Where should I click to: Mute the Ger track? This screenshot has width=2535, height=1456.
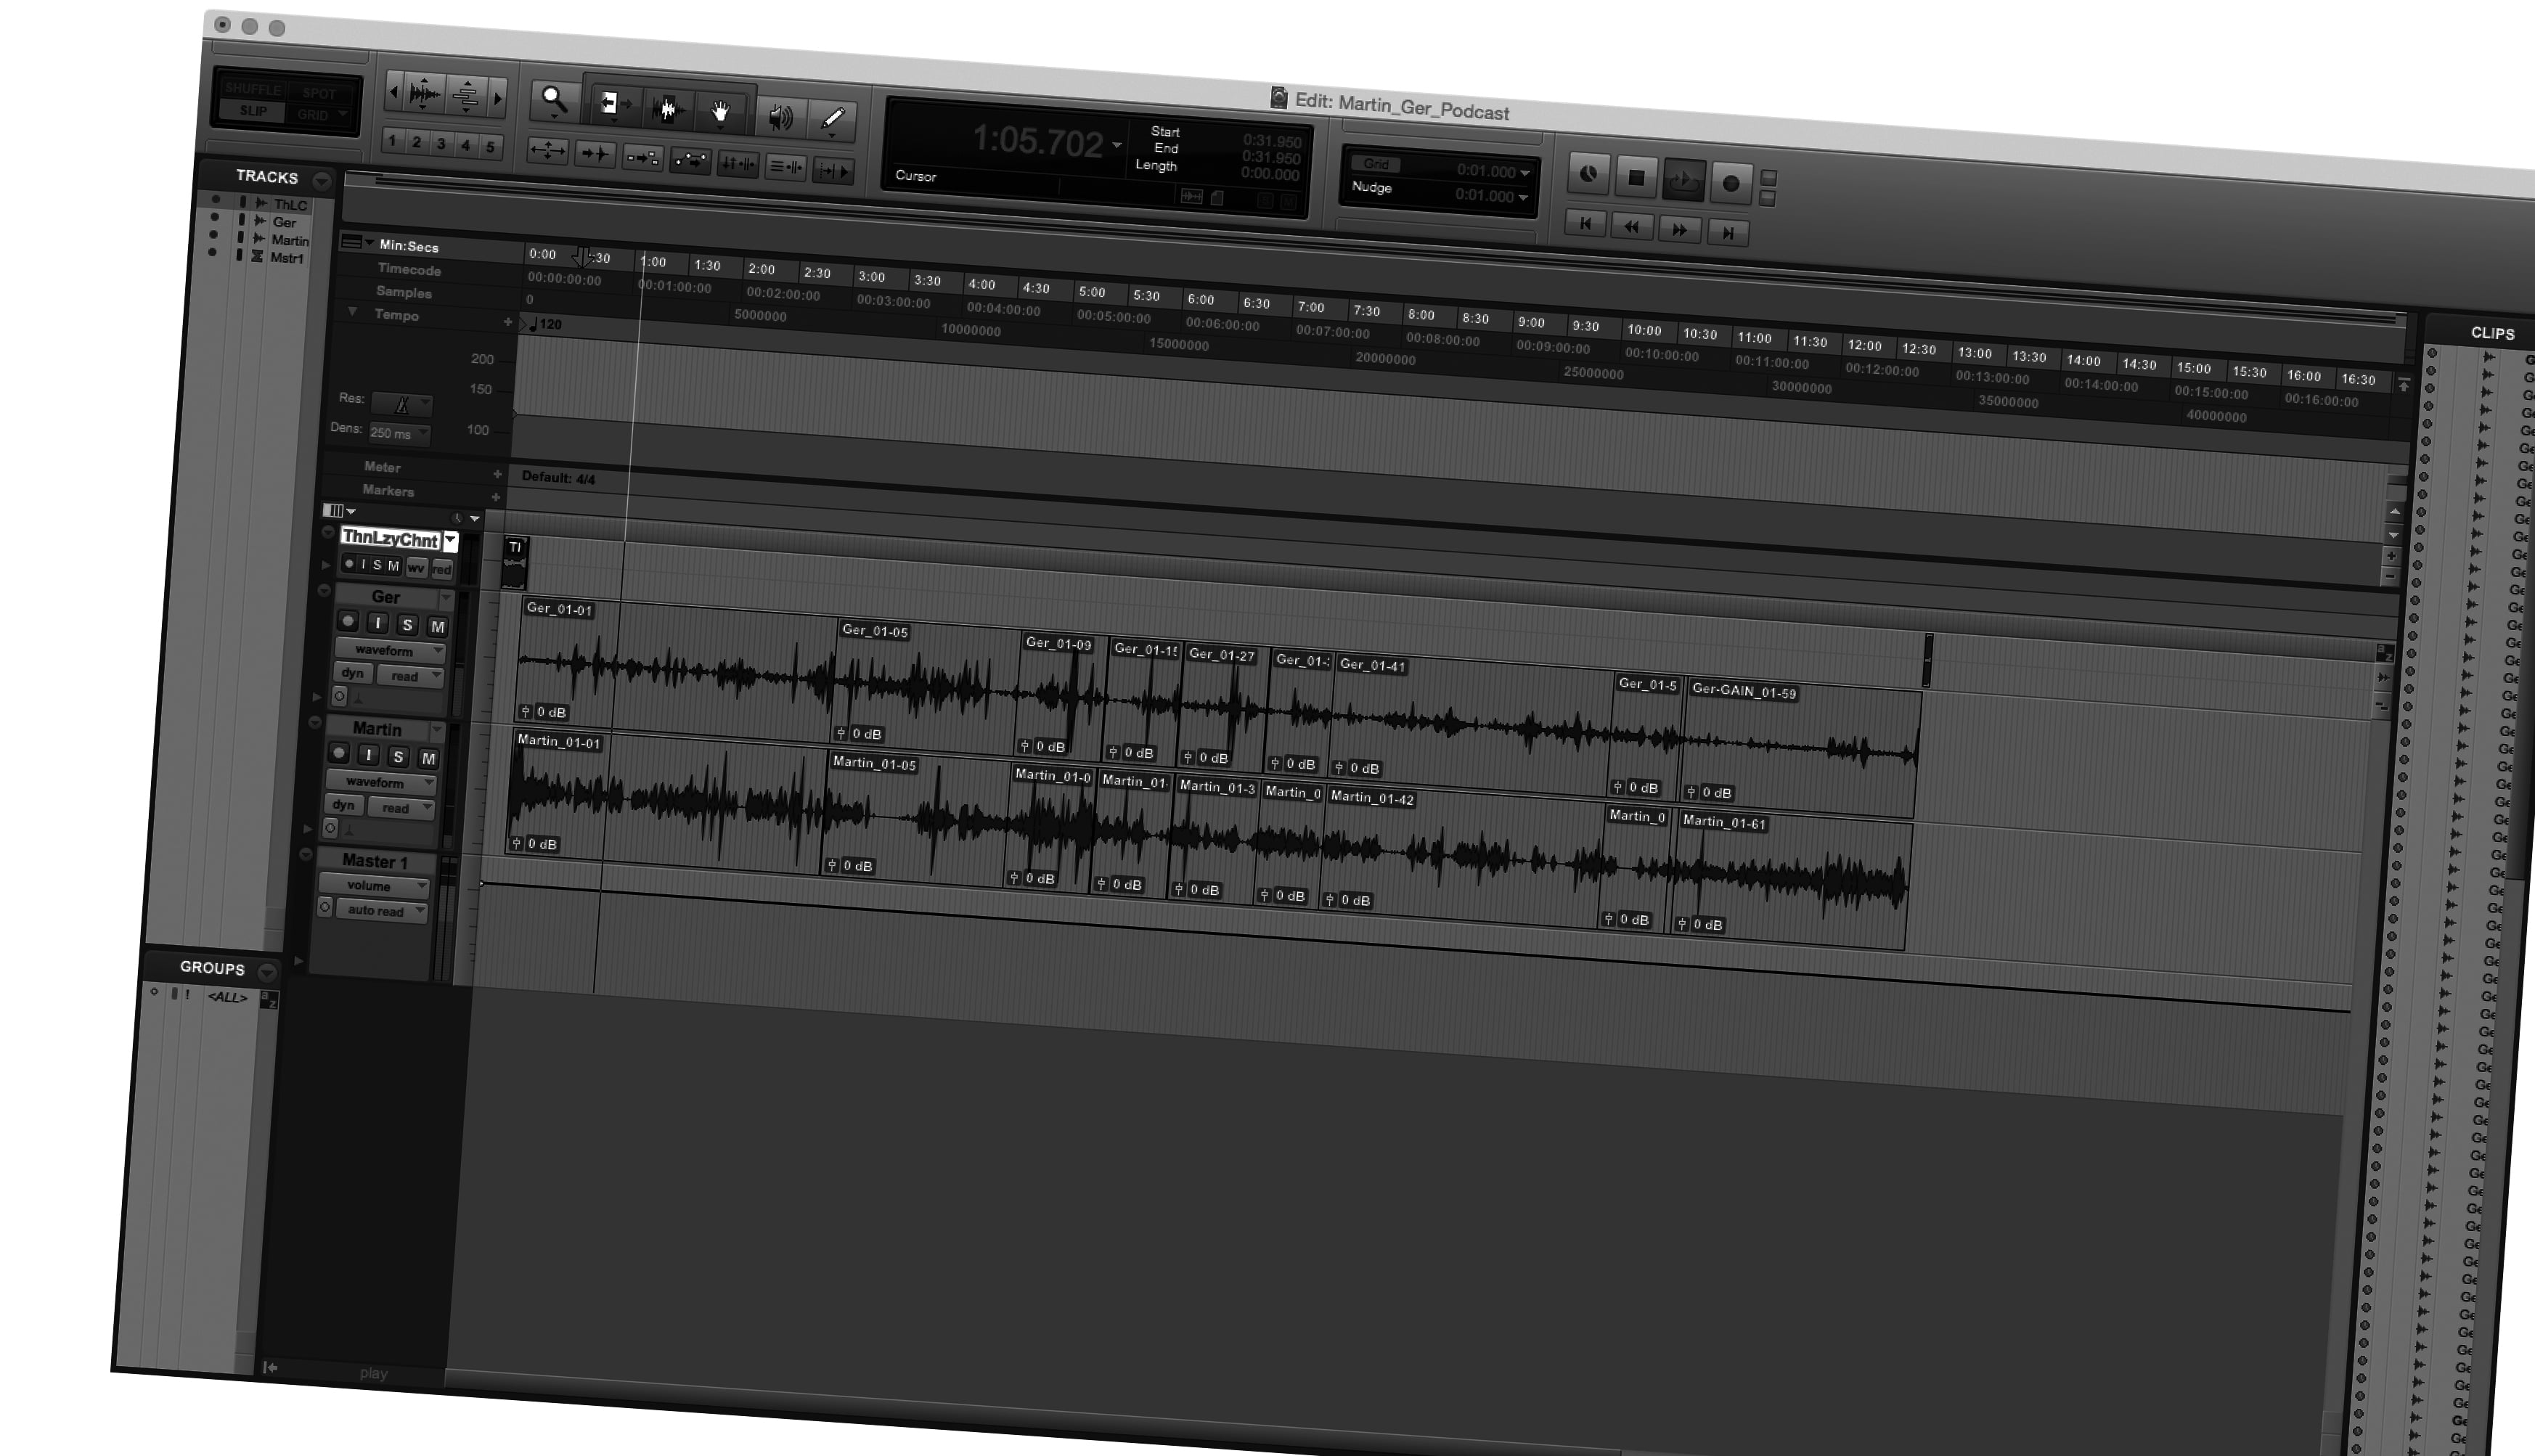(437, 627)
